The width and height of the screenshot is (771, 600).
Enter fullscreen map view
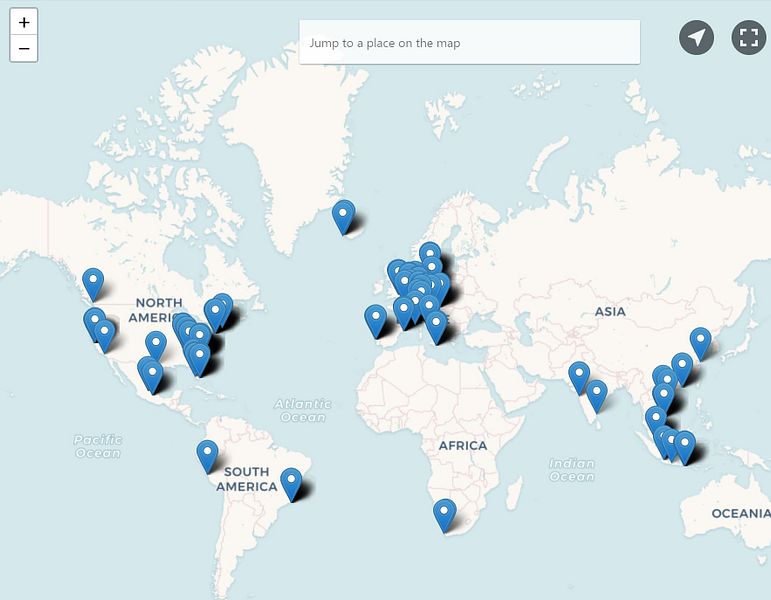[748, 37]
